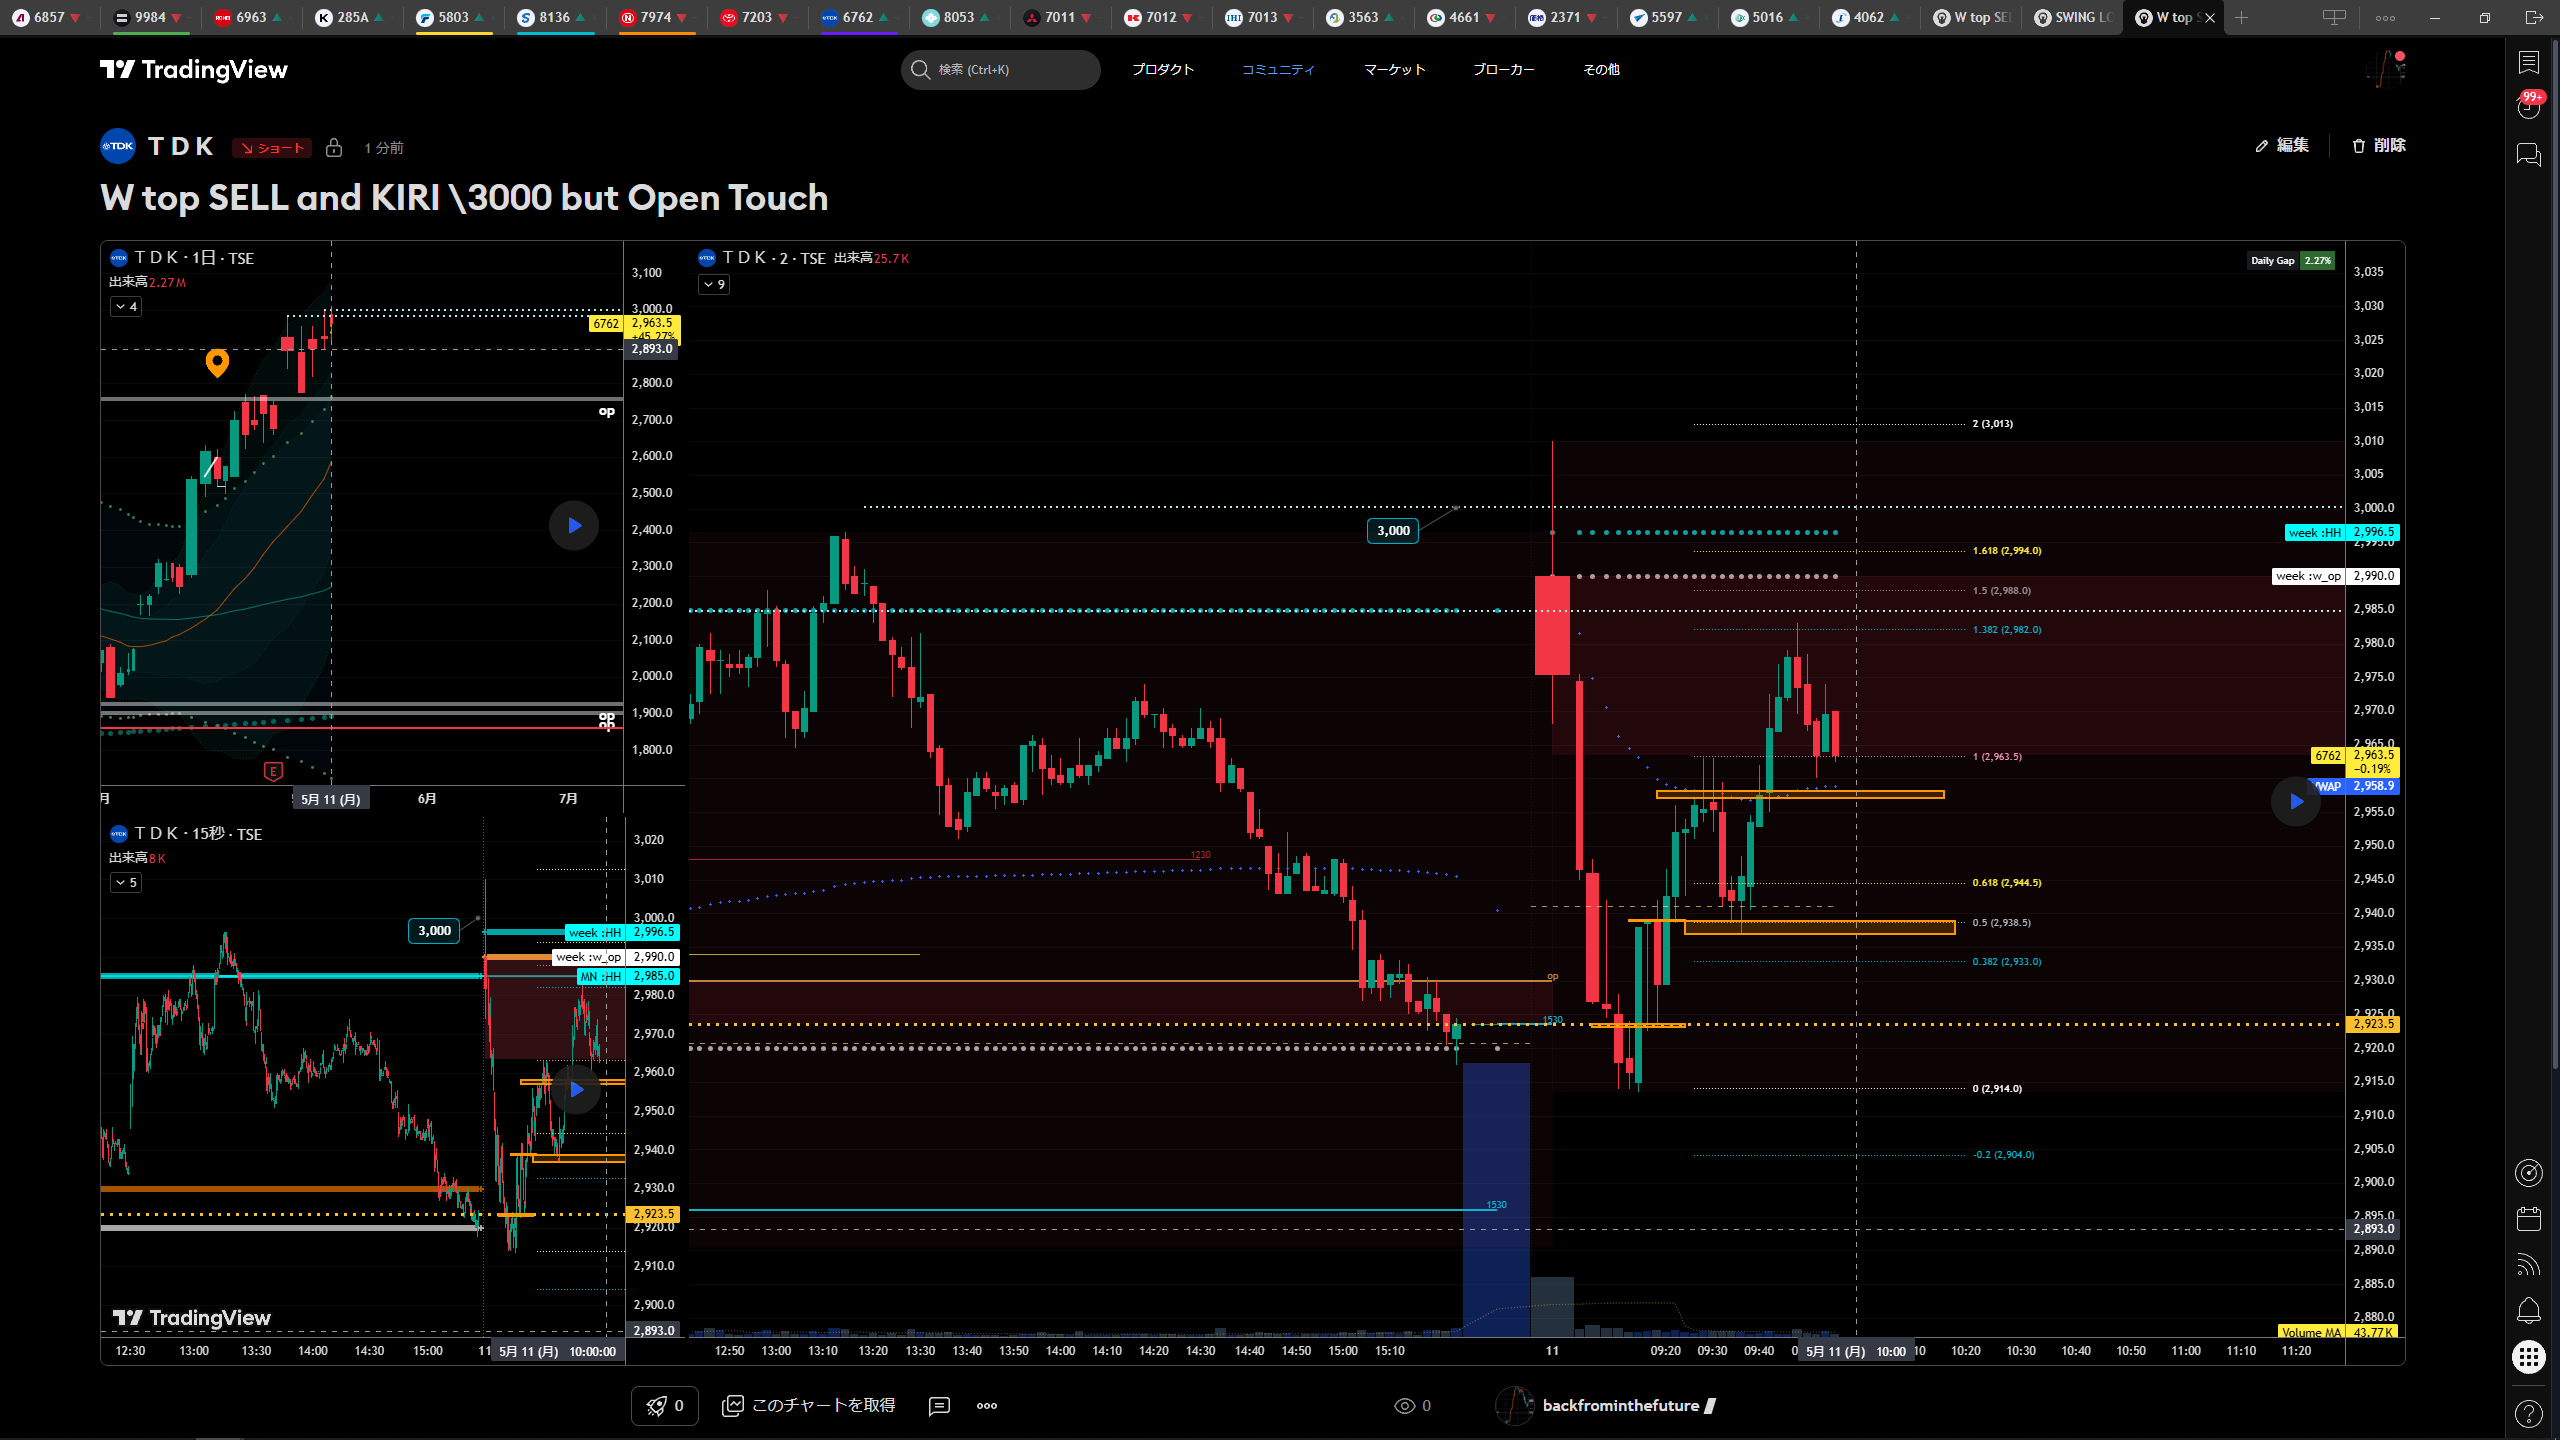Play the TDK daily chart snapshot
Image resolution: width=2560 pixels, height=1440 pixels.
(x=574, y=525)
